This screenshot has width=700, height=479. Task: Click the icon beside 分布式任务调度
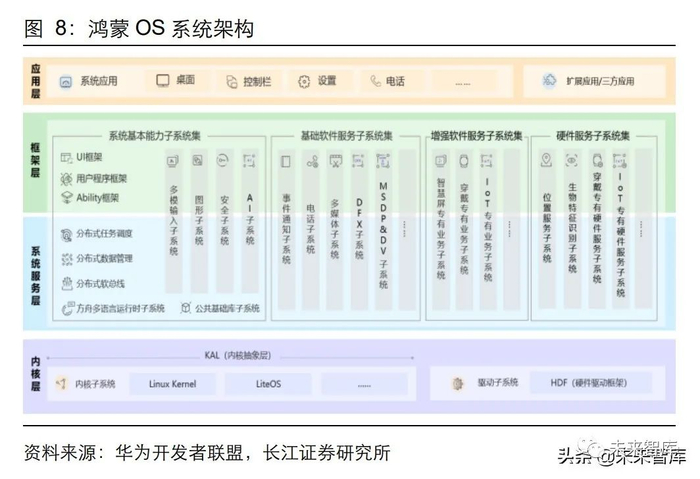pos(67,234)
